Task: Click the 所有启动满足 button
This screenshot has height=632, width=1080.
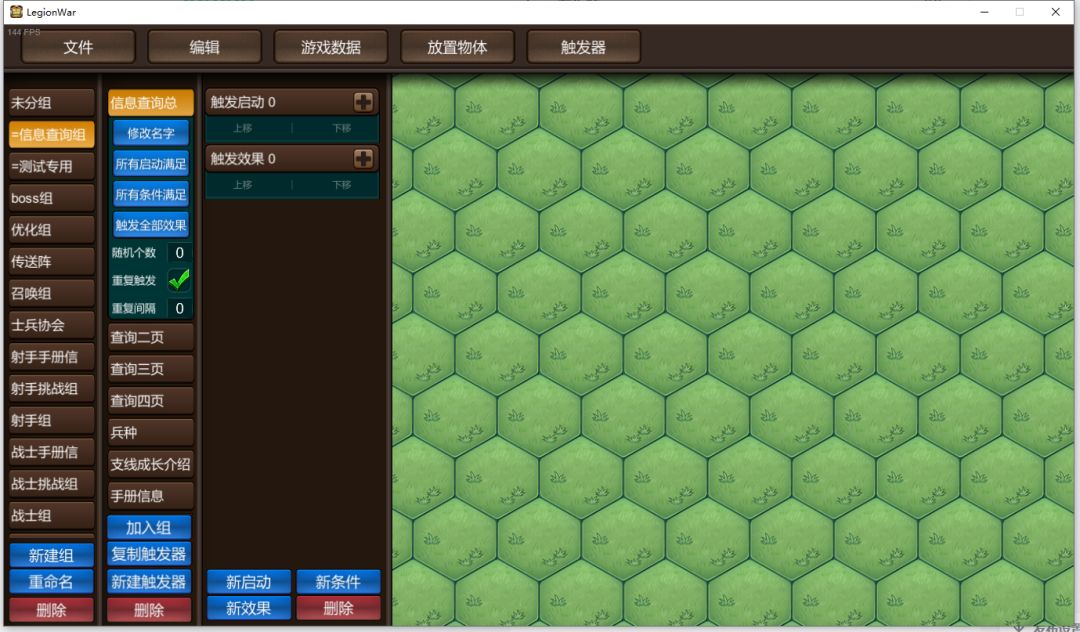Action: 151,164
